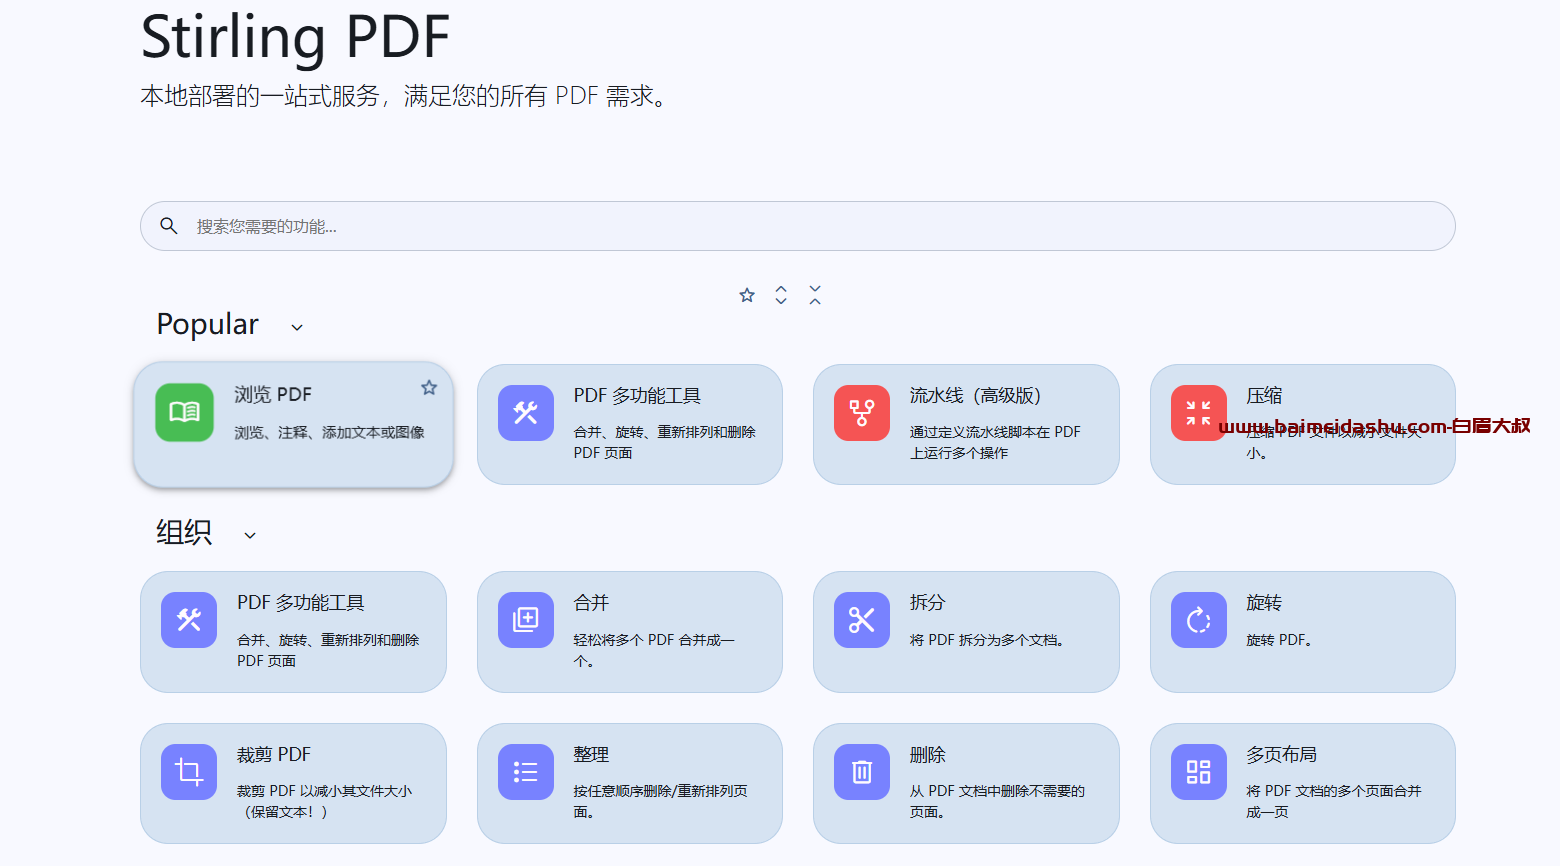1560x866 pixels.
Task: Open the 压缩 title
Action: pyautogui.click(x=1264, y=396)
